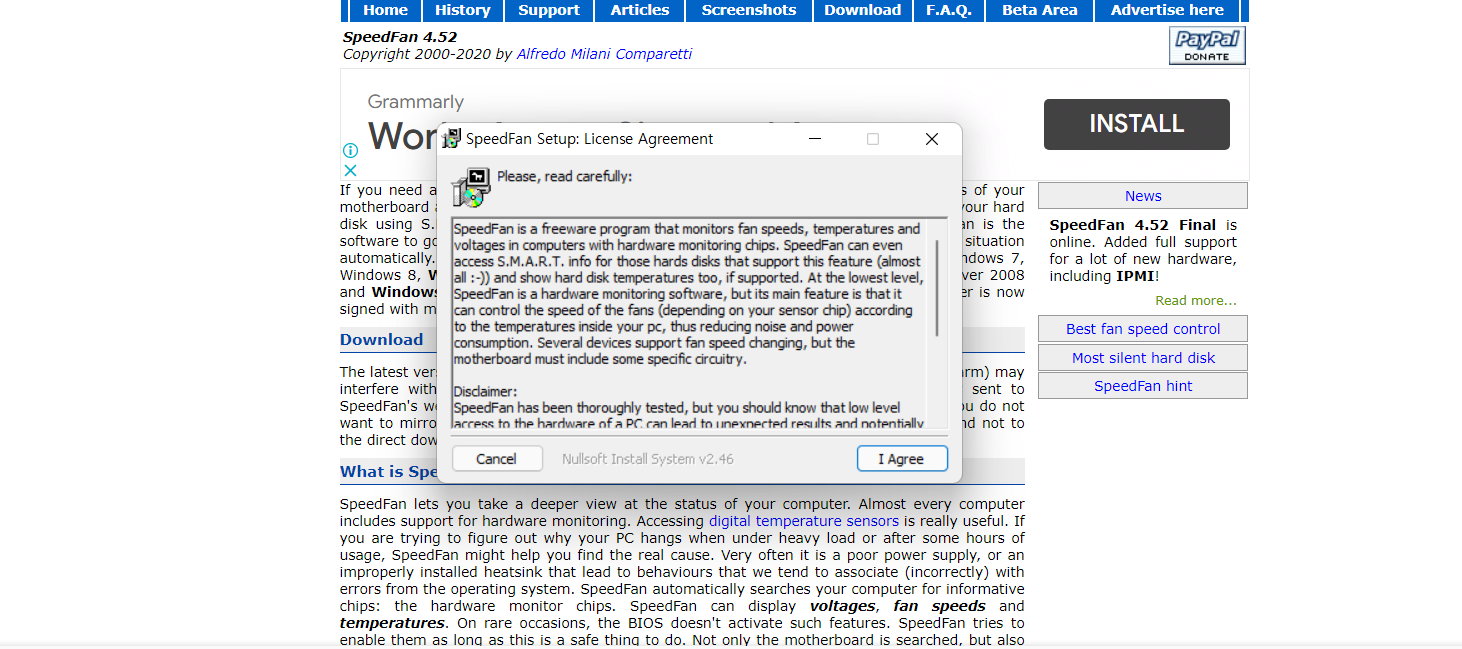Click the 'SpeedFan 4.52 Final' news text
The height and width of the screenshot is (649, 1462).
click(1135, 225)
